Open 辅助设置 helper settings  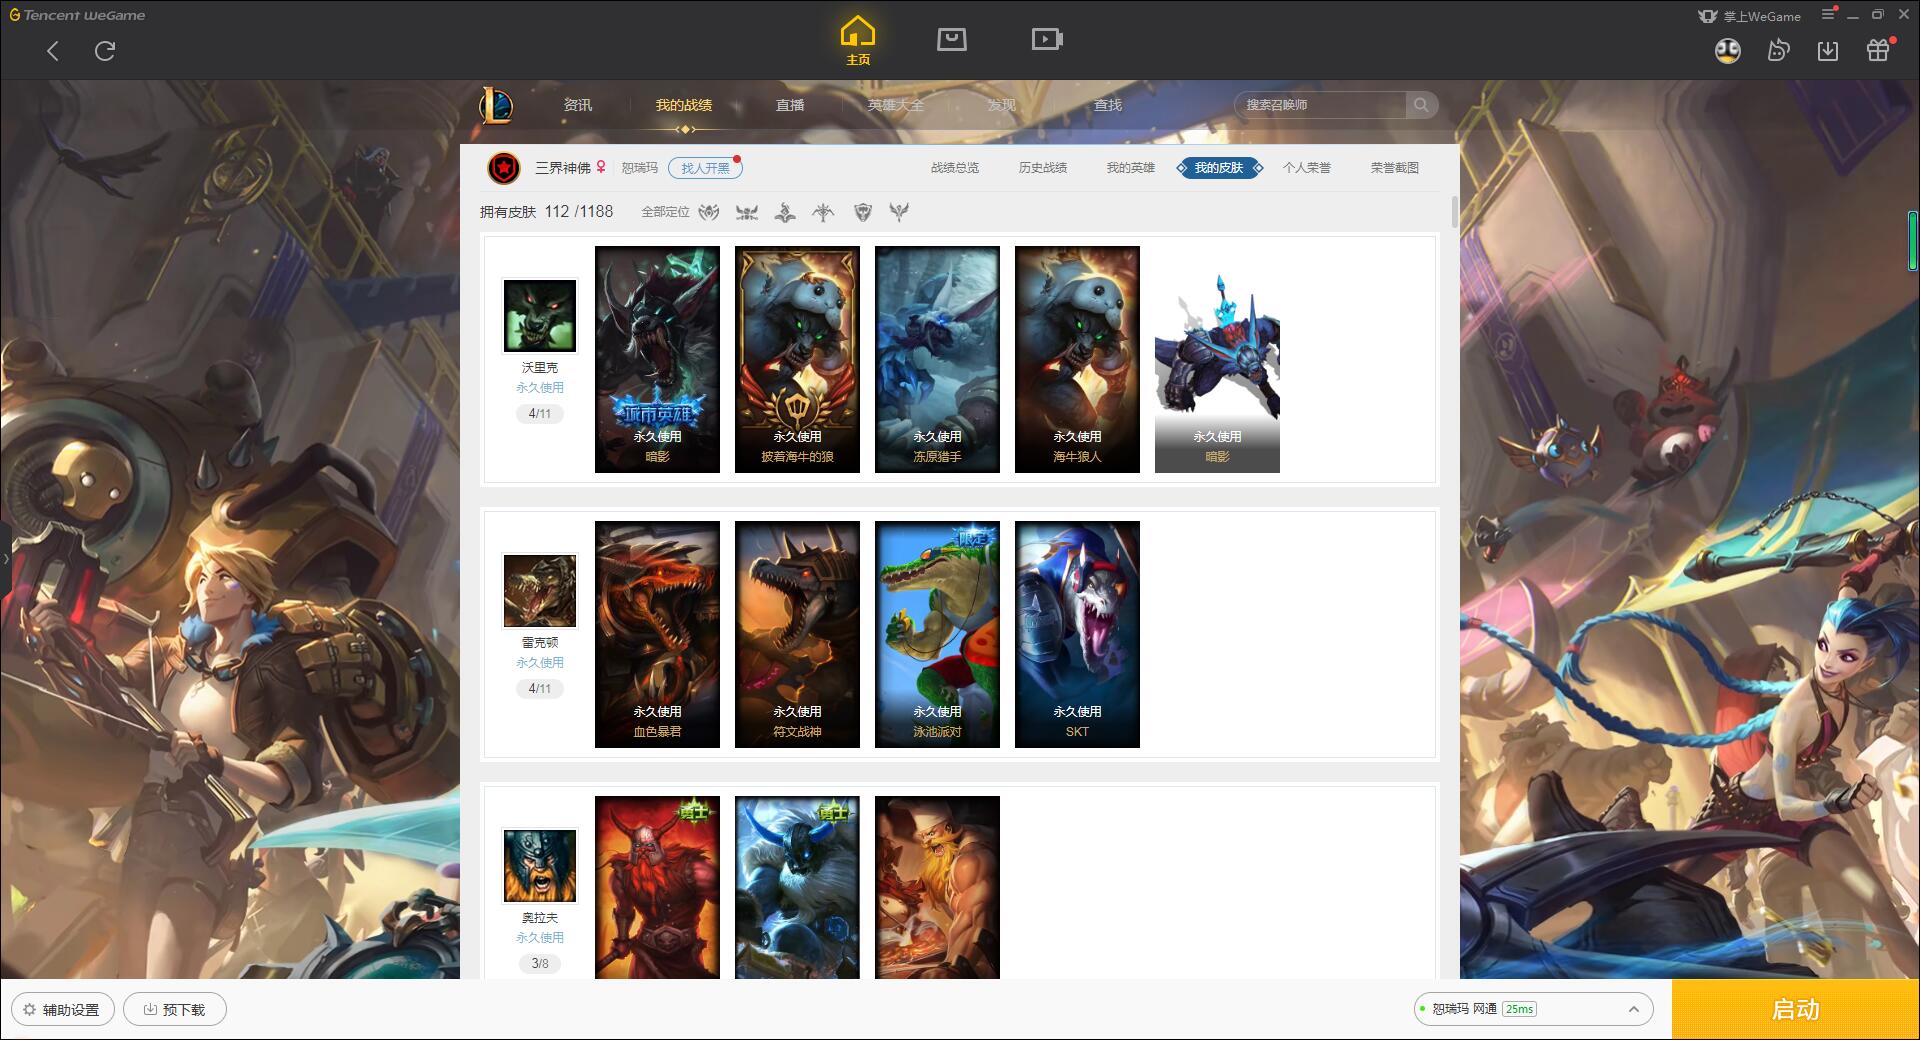(62, 1010)
